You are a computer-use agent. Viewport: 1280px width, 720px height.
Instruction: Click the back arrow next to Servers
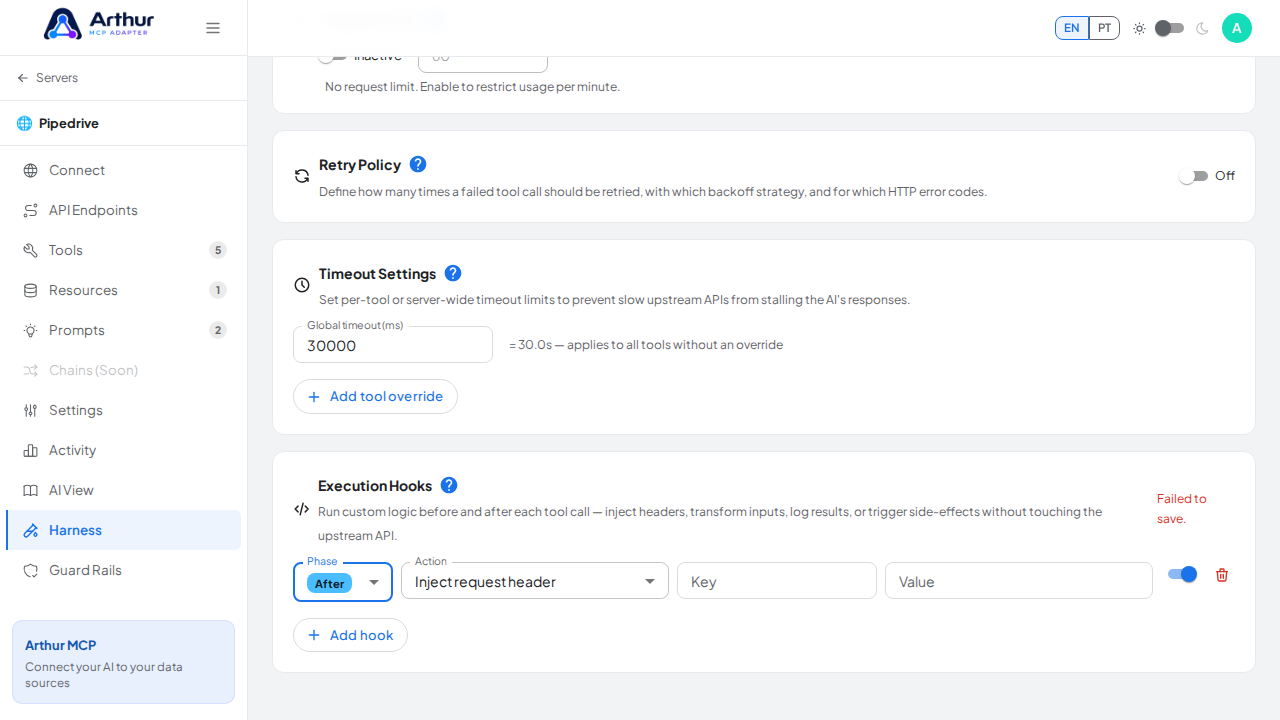pos(23,78)
